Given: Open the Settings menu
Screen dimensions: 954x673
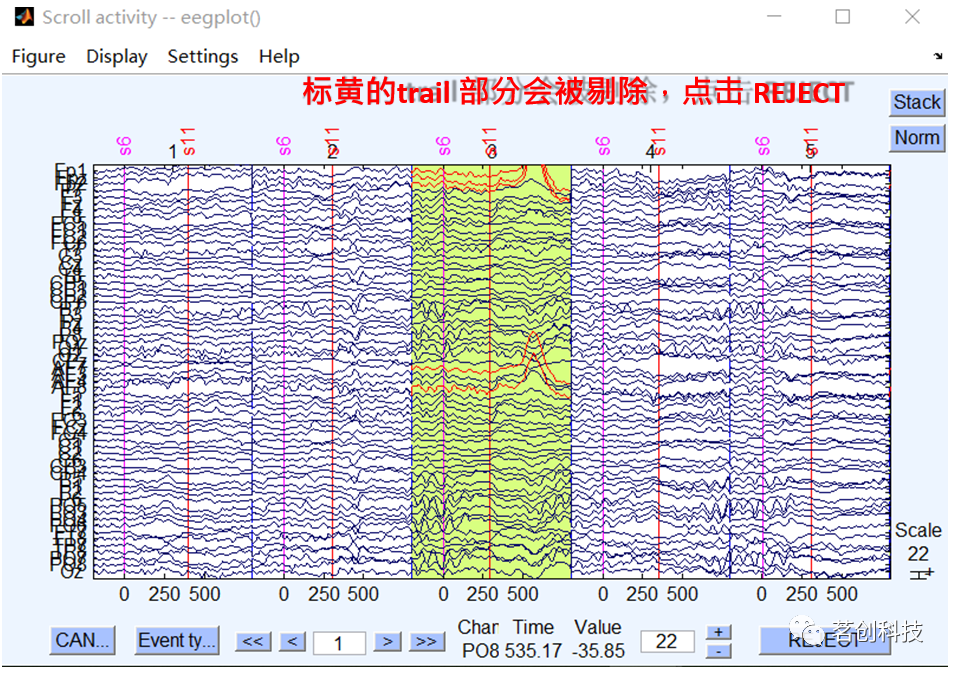Looking at the screenshot, I should (202, 56).
